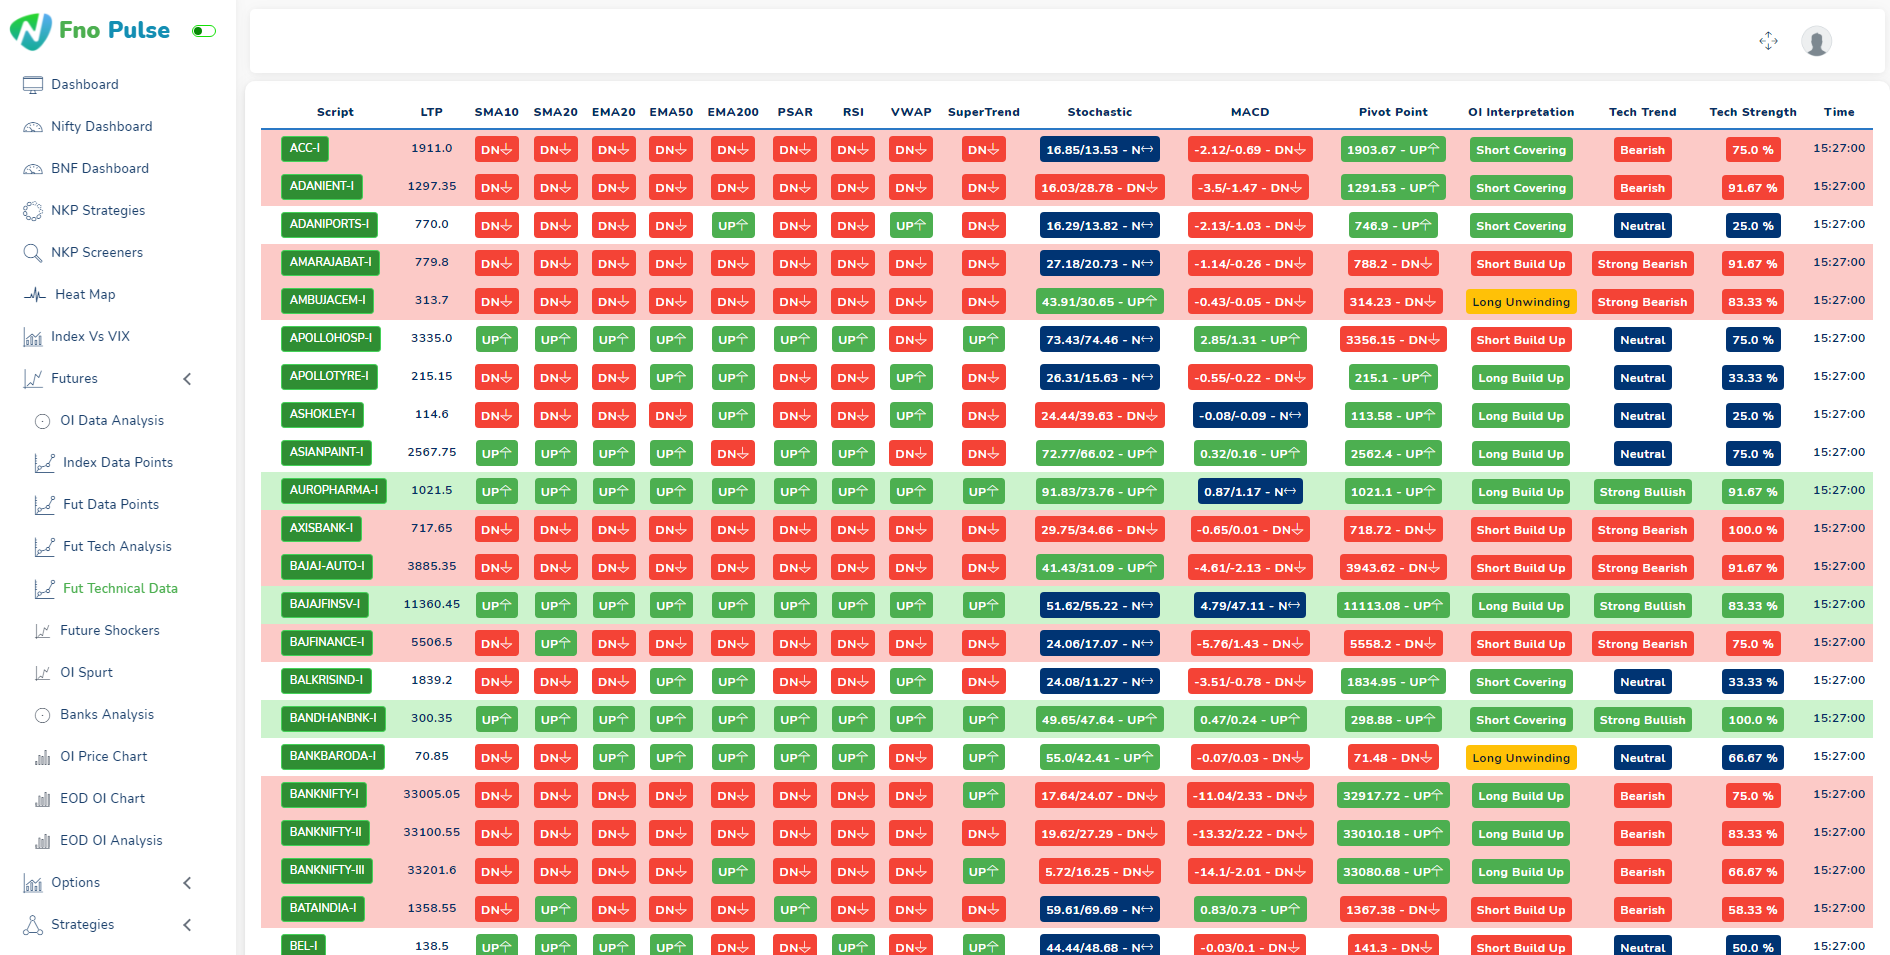Viewport: 1890px width, 955px height.
Task: Click AMARAJABAT-I Short Build Up badge
Action: [1520, 264]
